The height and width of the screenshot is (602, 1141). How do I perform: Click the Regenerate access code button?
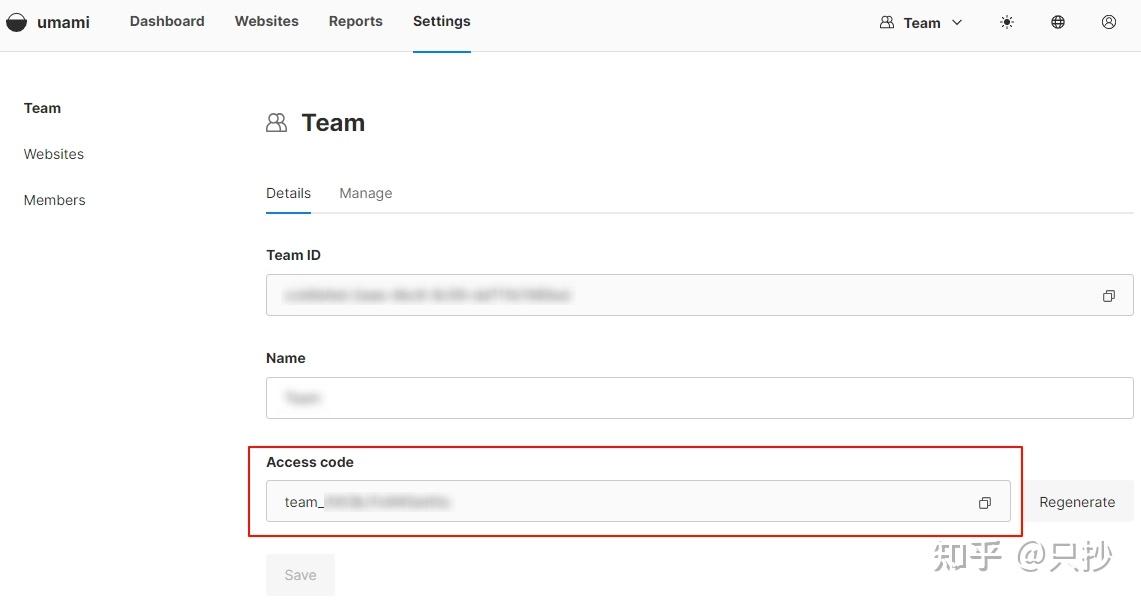[x=1077, y=502]
